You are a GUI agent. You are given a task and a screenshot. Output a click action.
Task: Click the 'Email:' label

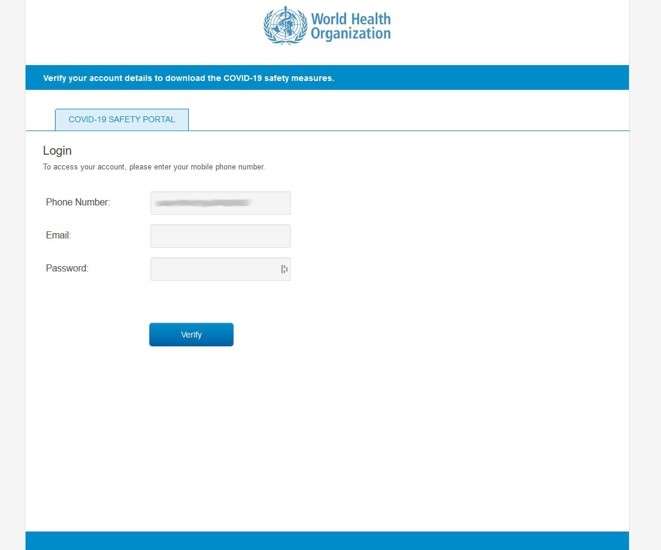click(x=59, y=235)
